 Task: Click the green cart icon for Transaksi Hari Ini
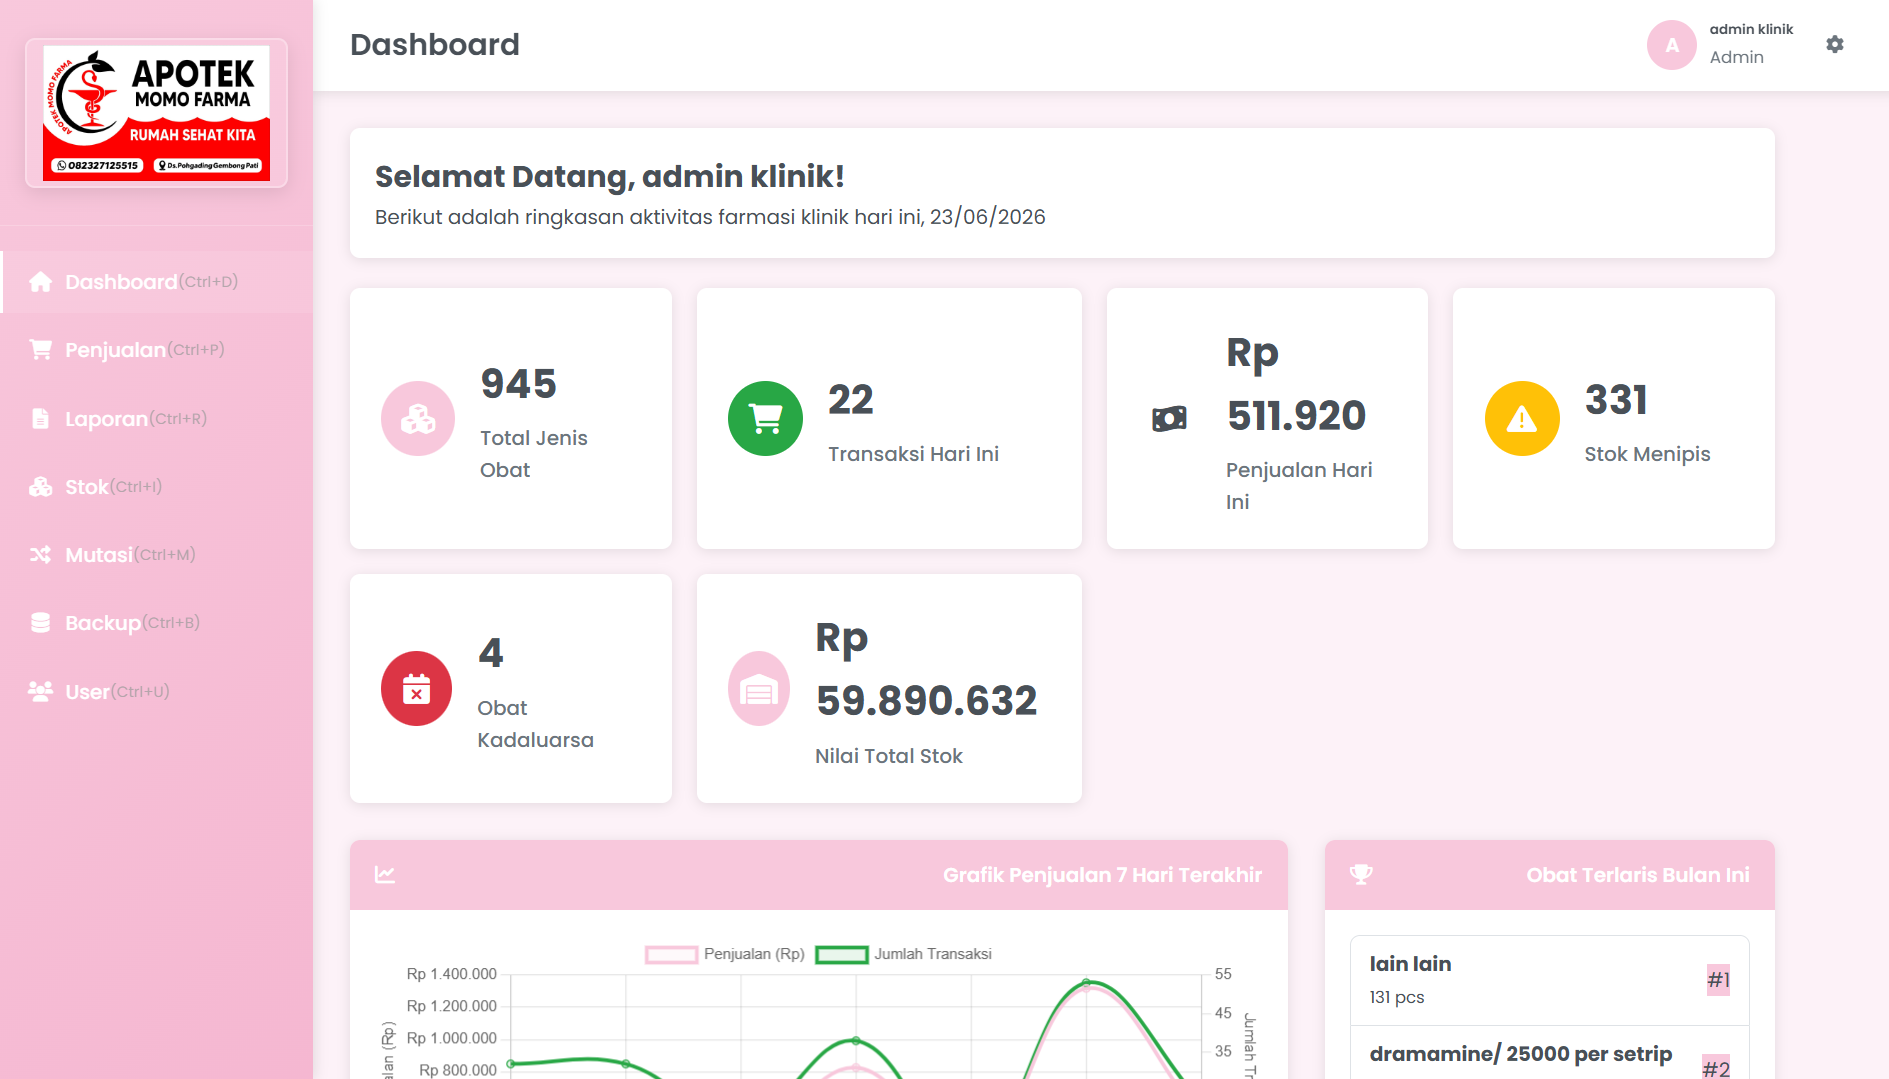(x=765, y=419)
